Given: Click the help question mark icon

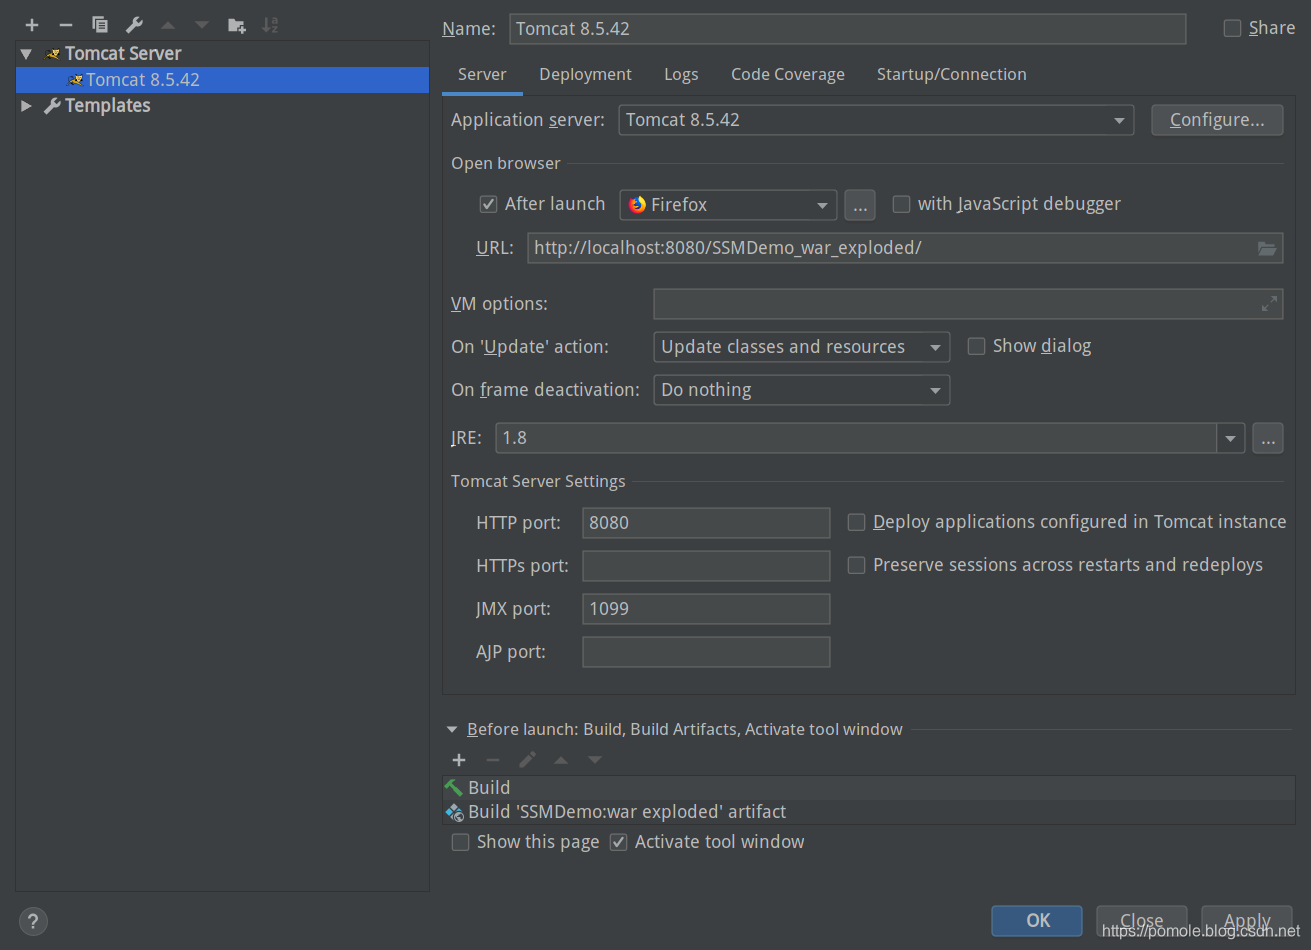Looking at the screenshot, I should (x=33, y=921).
